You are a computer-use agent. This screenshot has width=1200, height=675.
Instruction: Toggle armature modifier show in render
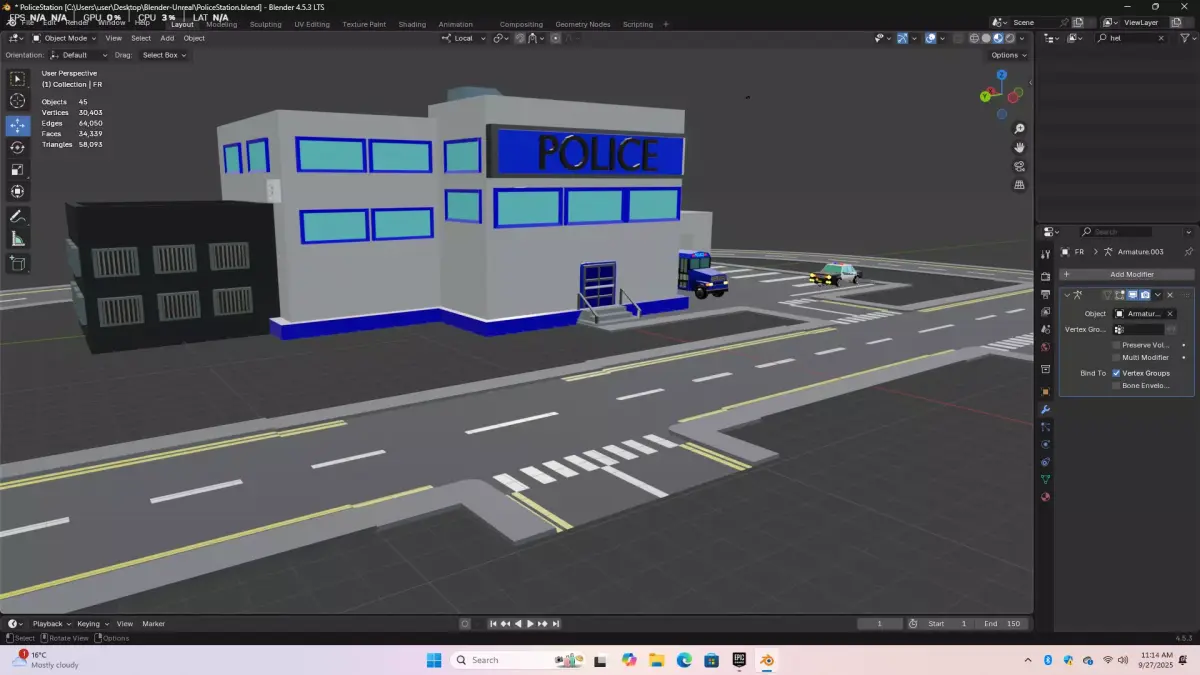point(1144,295)
